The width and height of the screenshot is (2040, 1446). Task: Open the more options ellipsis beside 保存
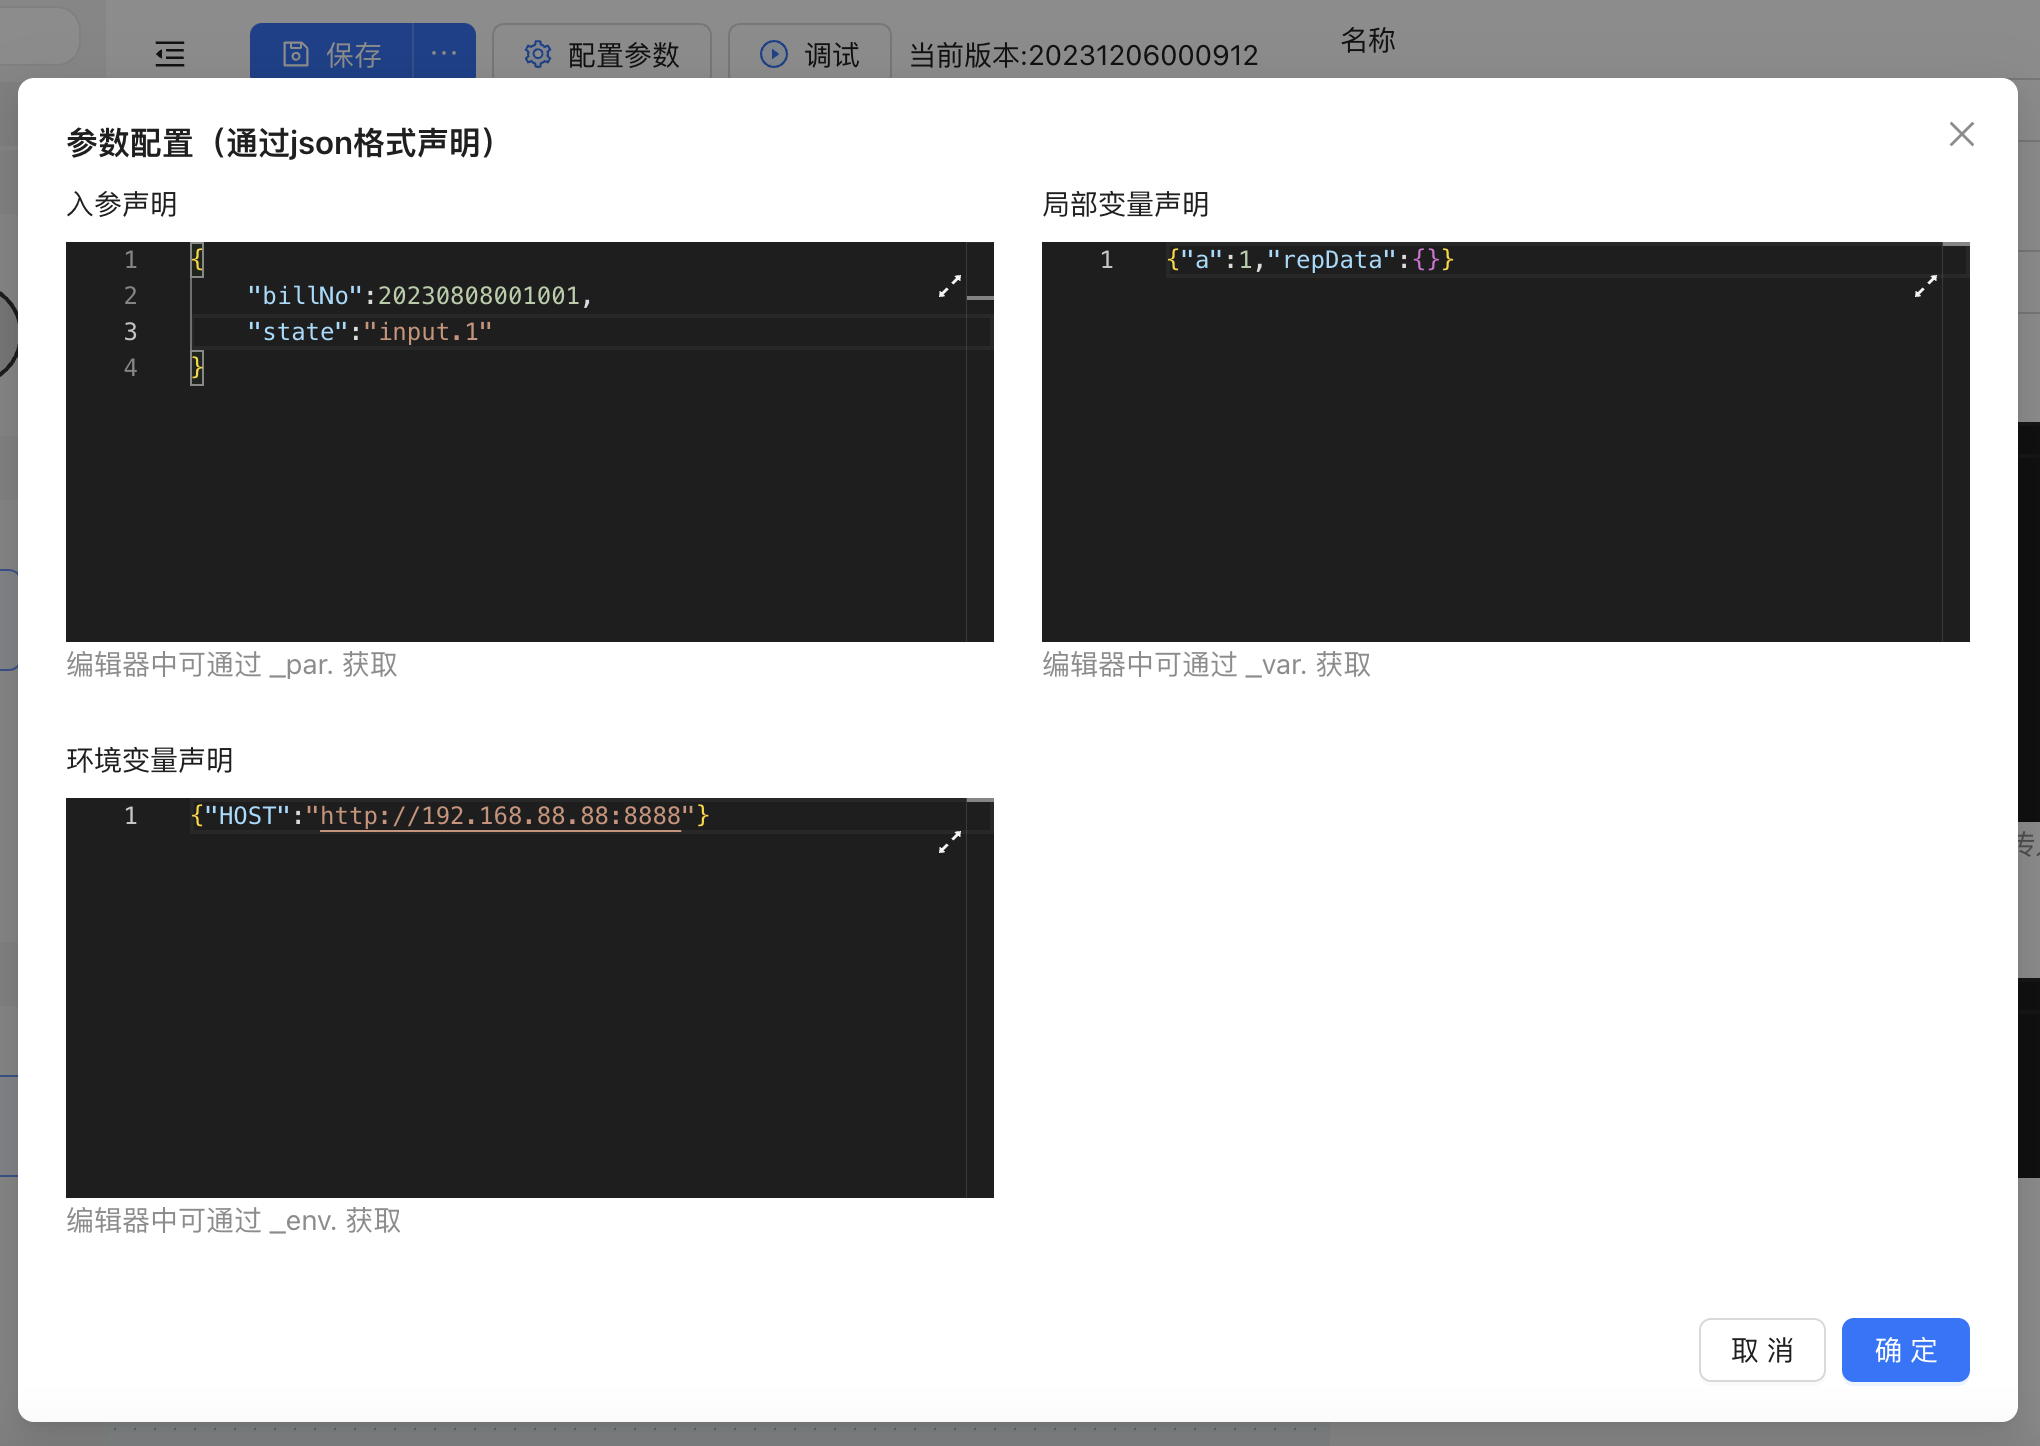444,54
